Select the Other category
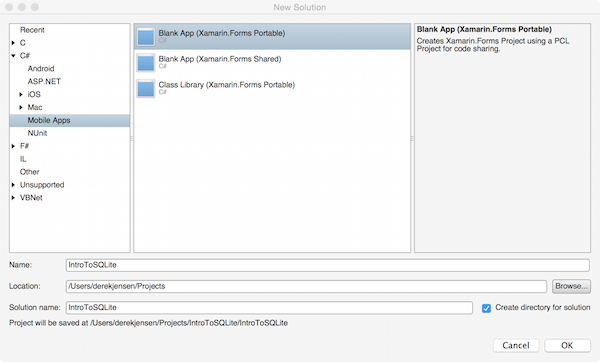The image size is (600, 362). click(x=29, y=172)
